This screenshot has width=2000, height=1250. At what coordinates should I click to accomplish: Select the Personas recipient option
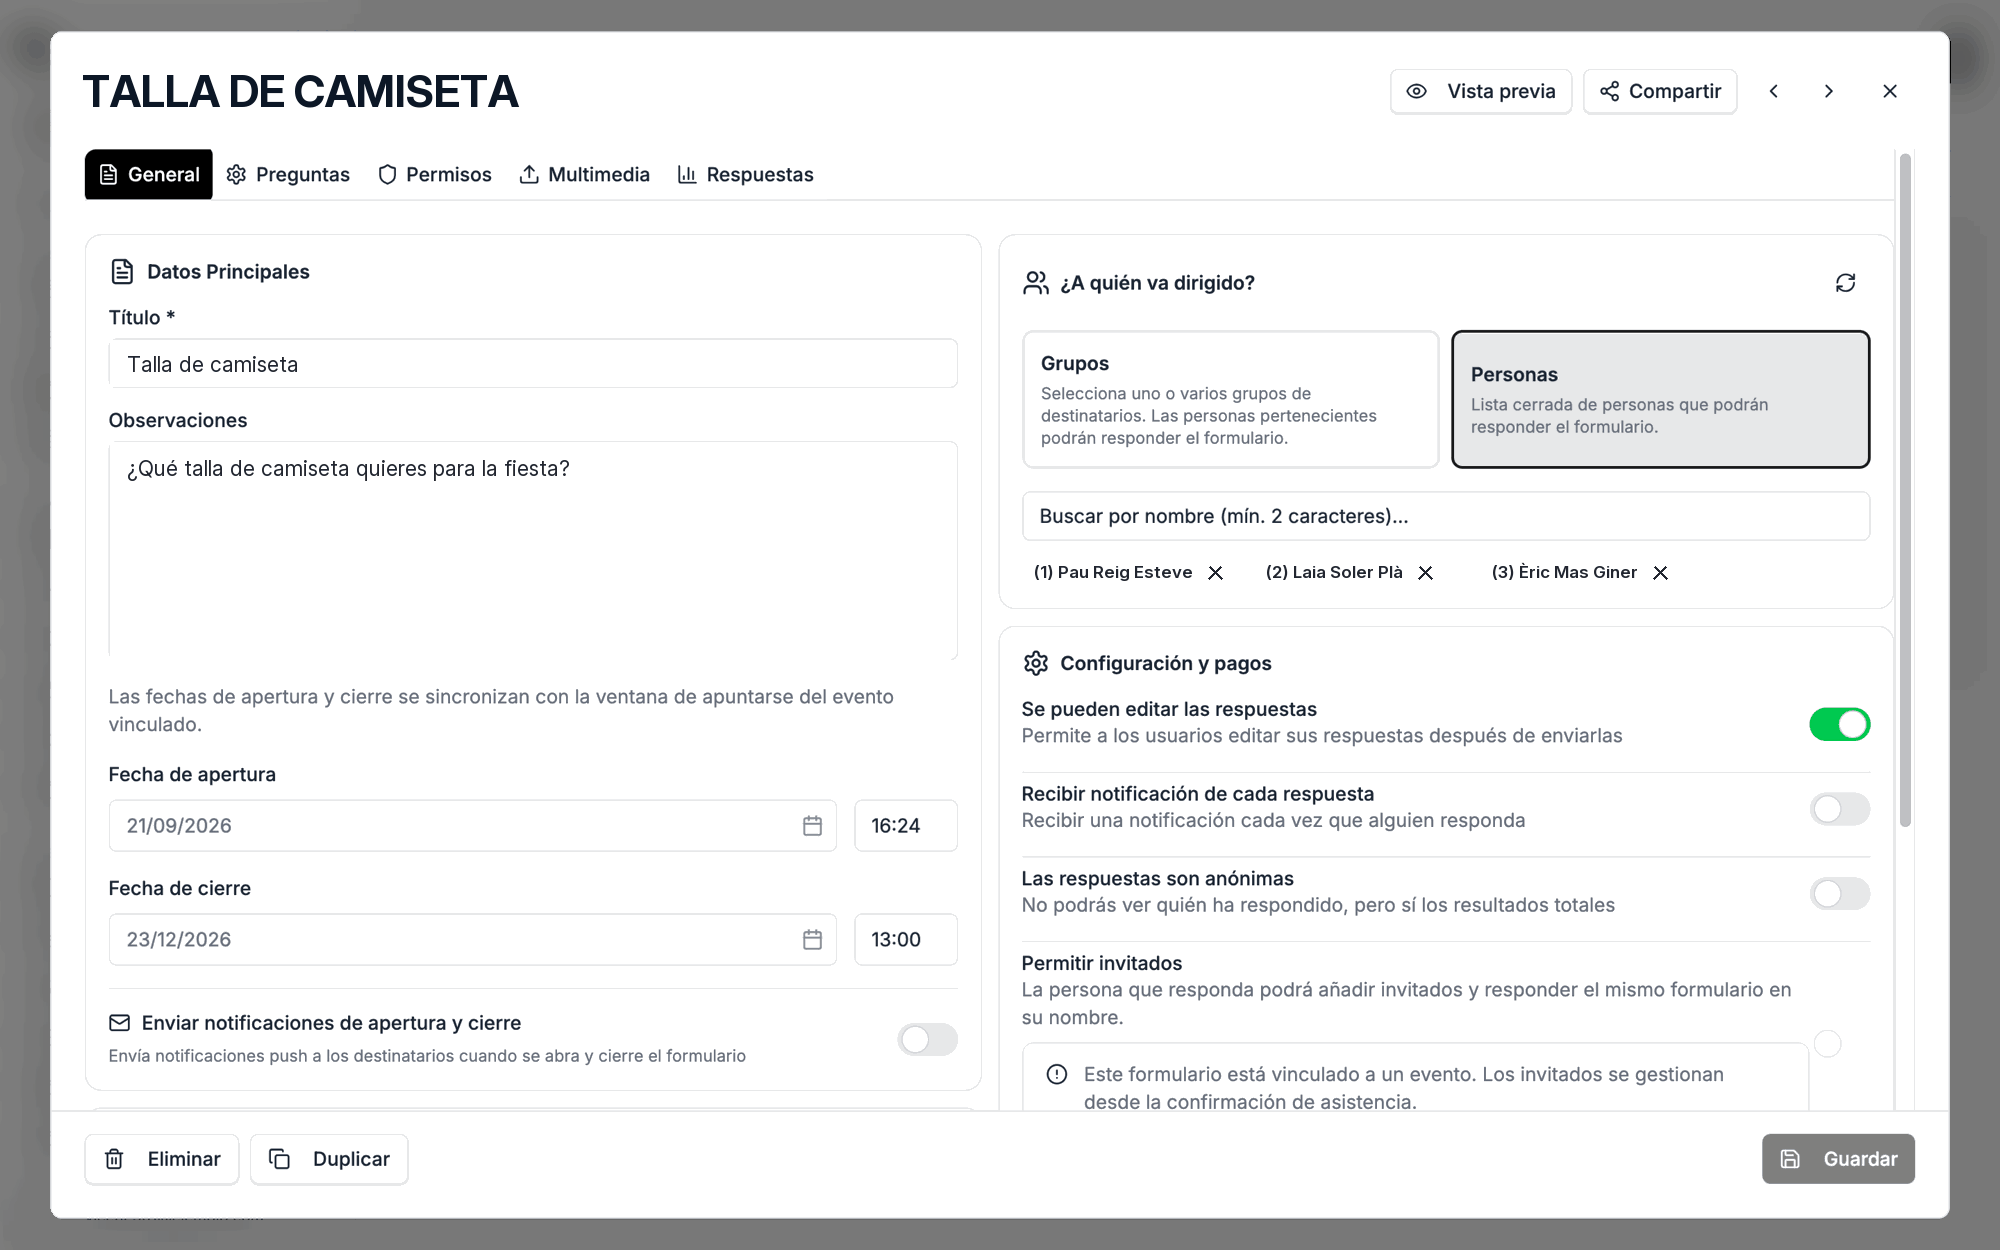point(1660,399)
